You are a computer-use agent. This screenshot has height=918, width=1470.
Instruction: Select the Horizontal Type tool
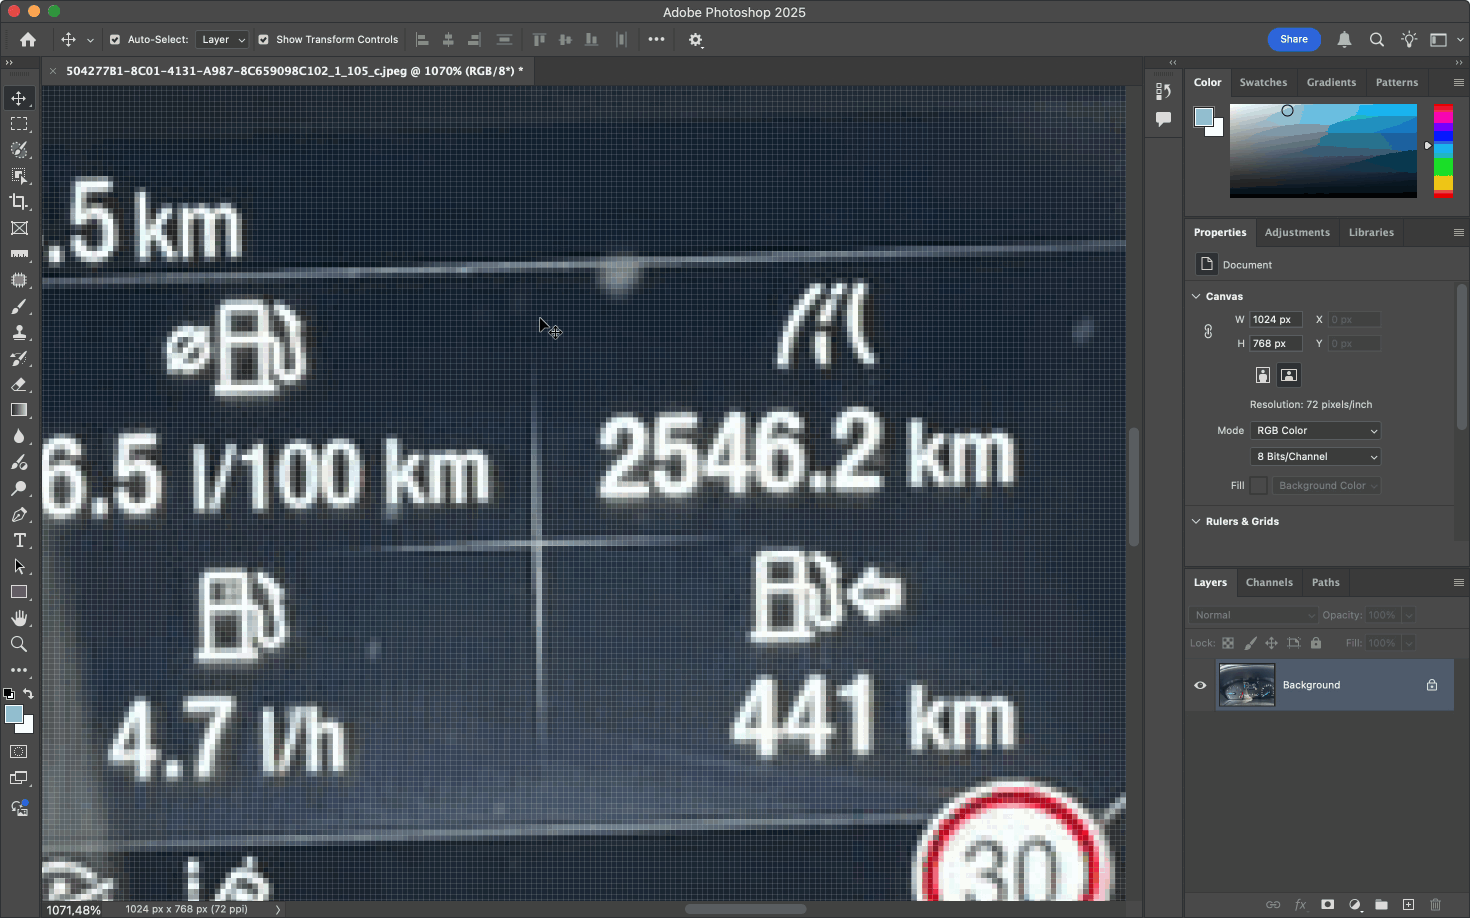tap(19, 541)
